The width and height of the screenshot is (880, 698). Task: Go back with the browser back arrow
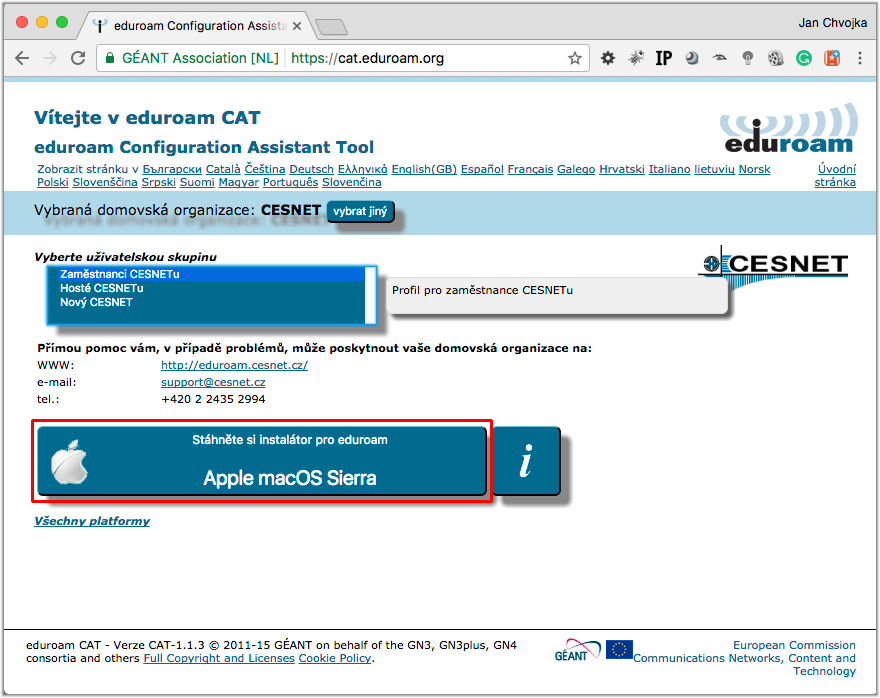pos(22,58)
